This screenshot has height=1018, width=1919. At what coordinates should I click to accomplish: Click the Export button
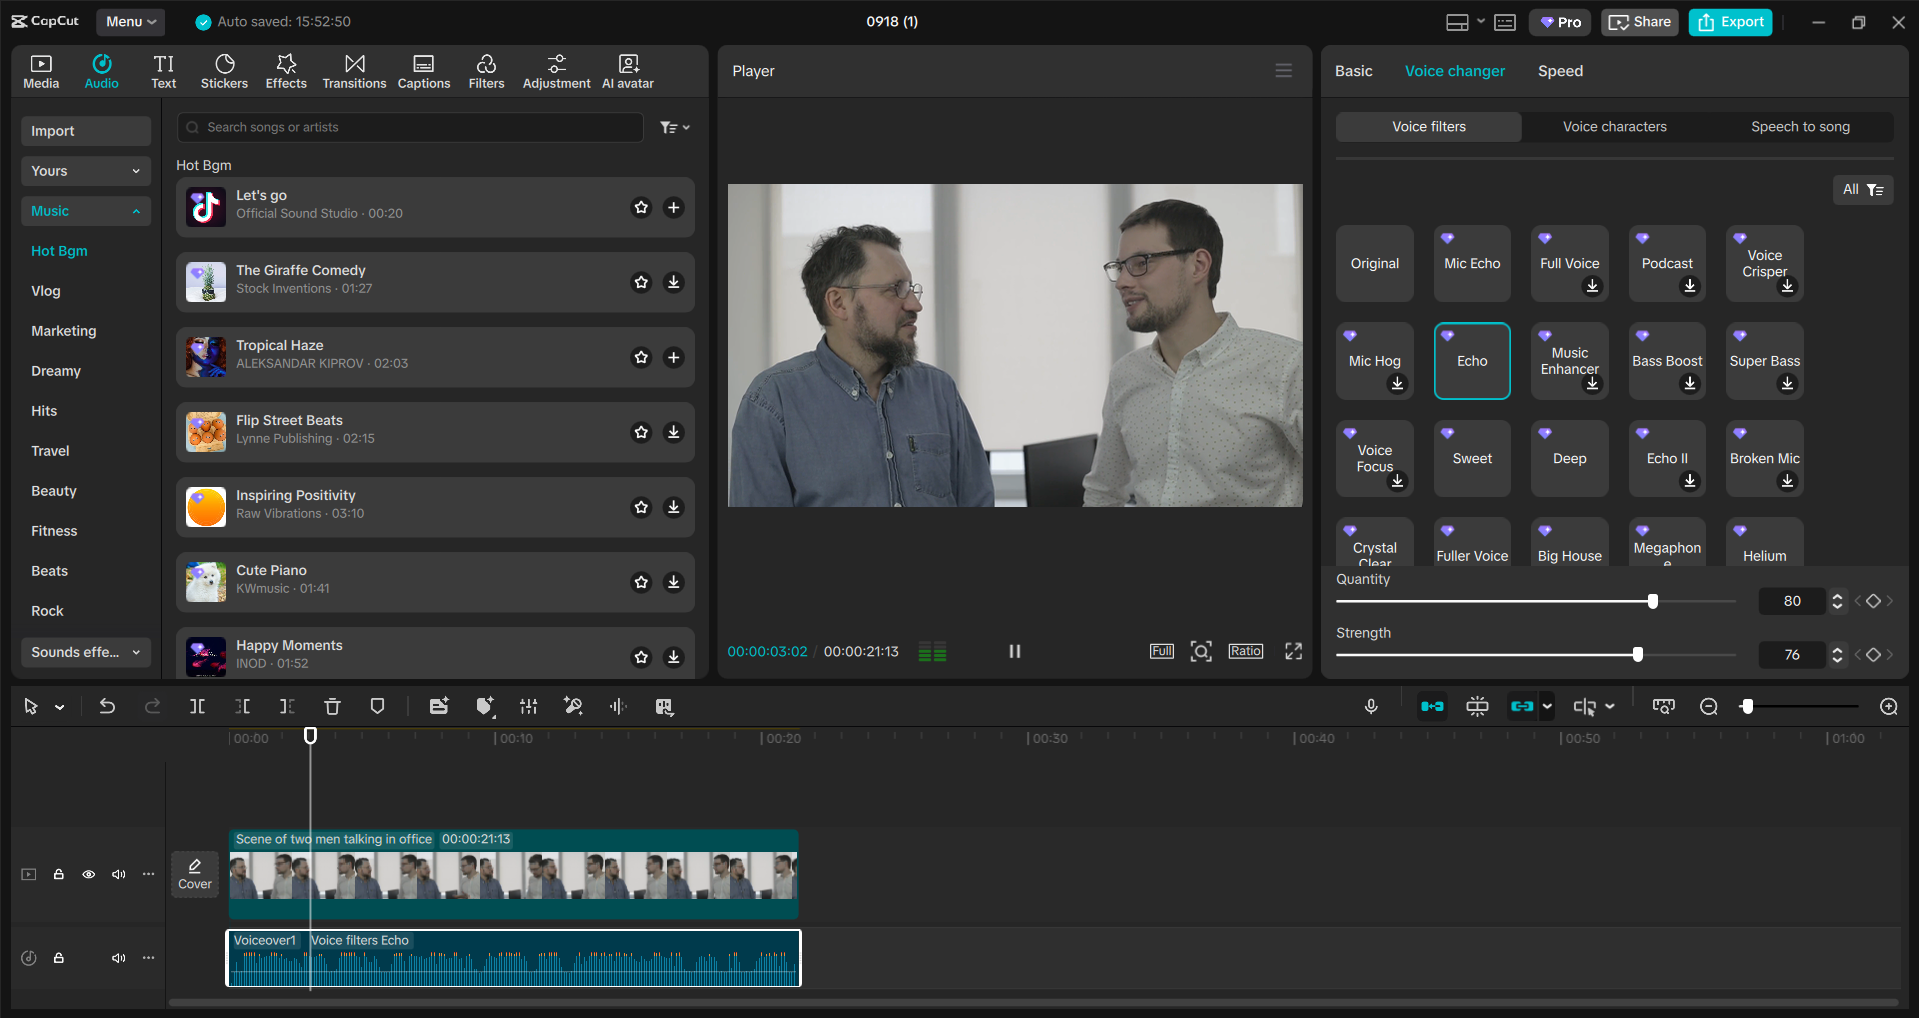(1729, 21)
